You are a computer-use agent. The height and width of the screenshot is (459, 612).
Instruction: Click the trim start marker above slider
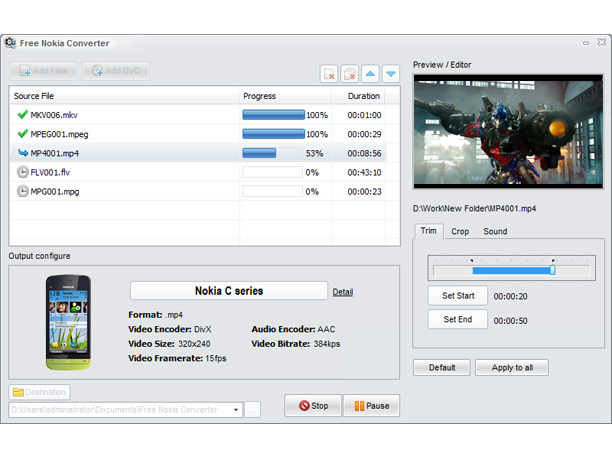(x=472, y=260)
